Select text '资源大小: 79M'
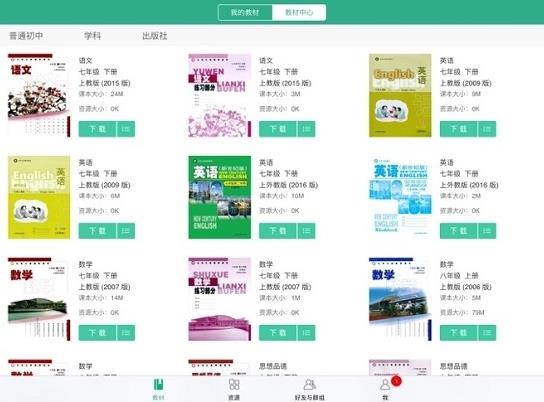This screenshot has width=544, height=402. click(x=462, y=313)
